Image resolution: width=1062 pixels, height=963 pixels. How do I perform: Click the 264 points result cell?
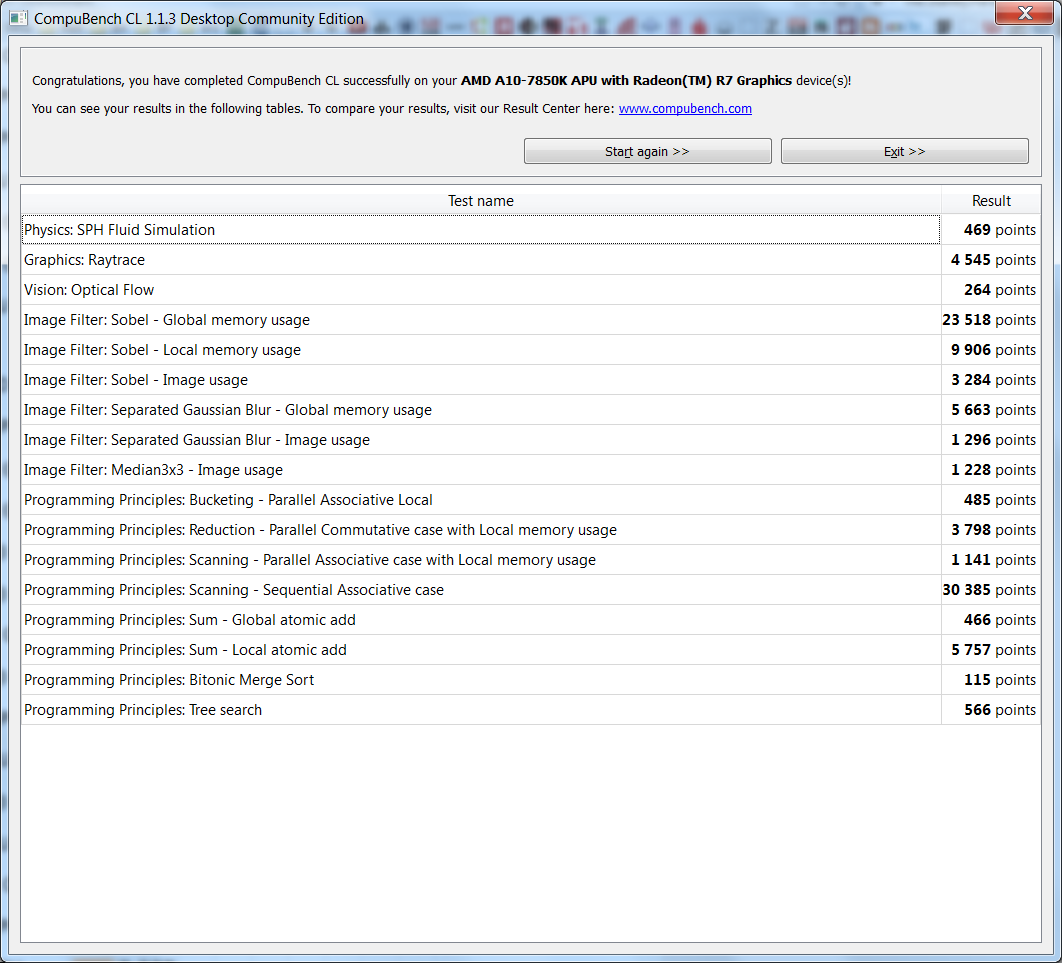click(991, 290)
